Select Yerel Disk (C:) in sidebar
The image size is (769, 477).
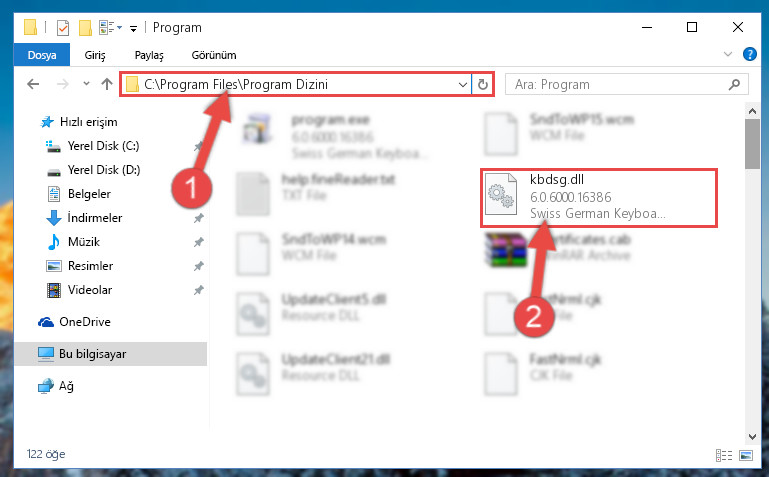click(x=103, y=146)
